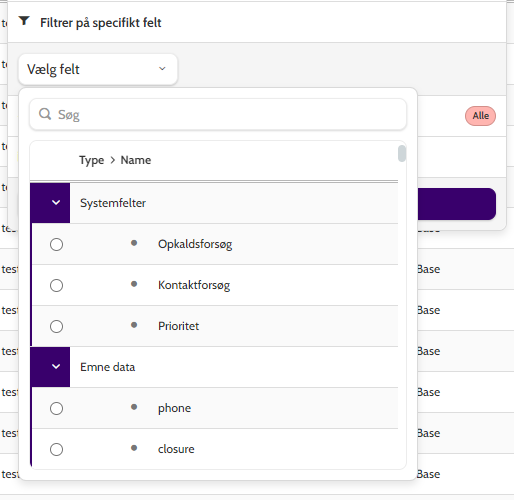Viewport: 514px width, 500px height.
Task: Open the Vælg felt dropdown
Action: (x=98, y=69)
